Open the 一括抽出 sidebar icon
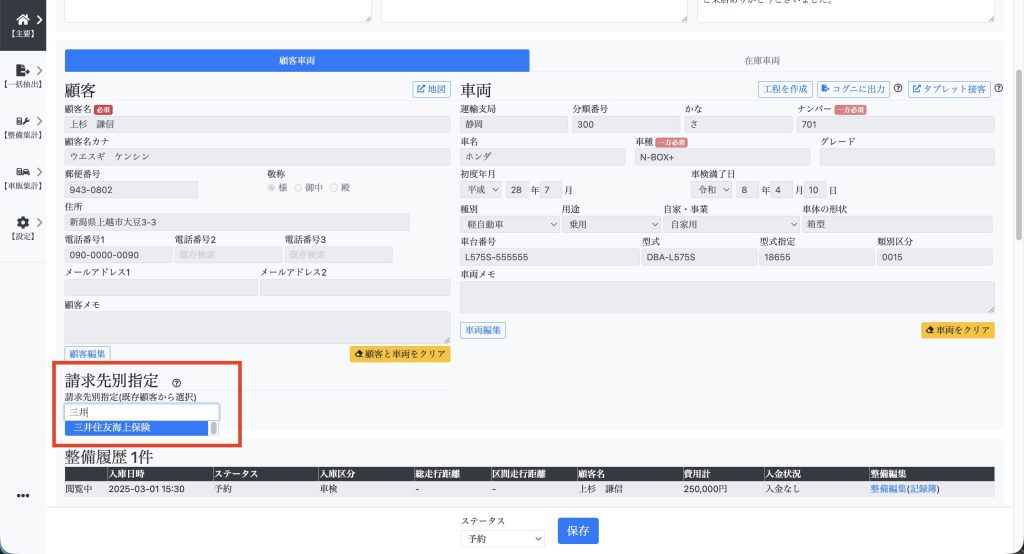This screenshot has height=554, width=1024. 22,71
